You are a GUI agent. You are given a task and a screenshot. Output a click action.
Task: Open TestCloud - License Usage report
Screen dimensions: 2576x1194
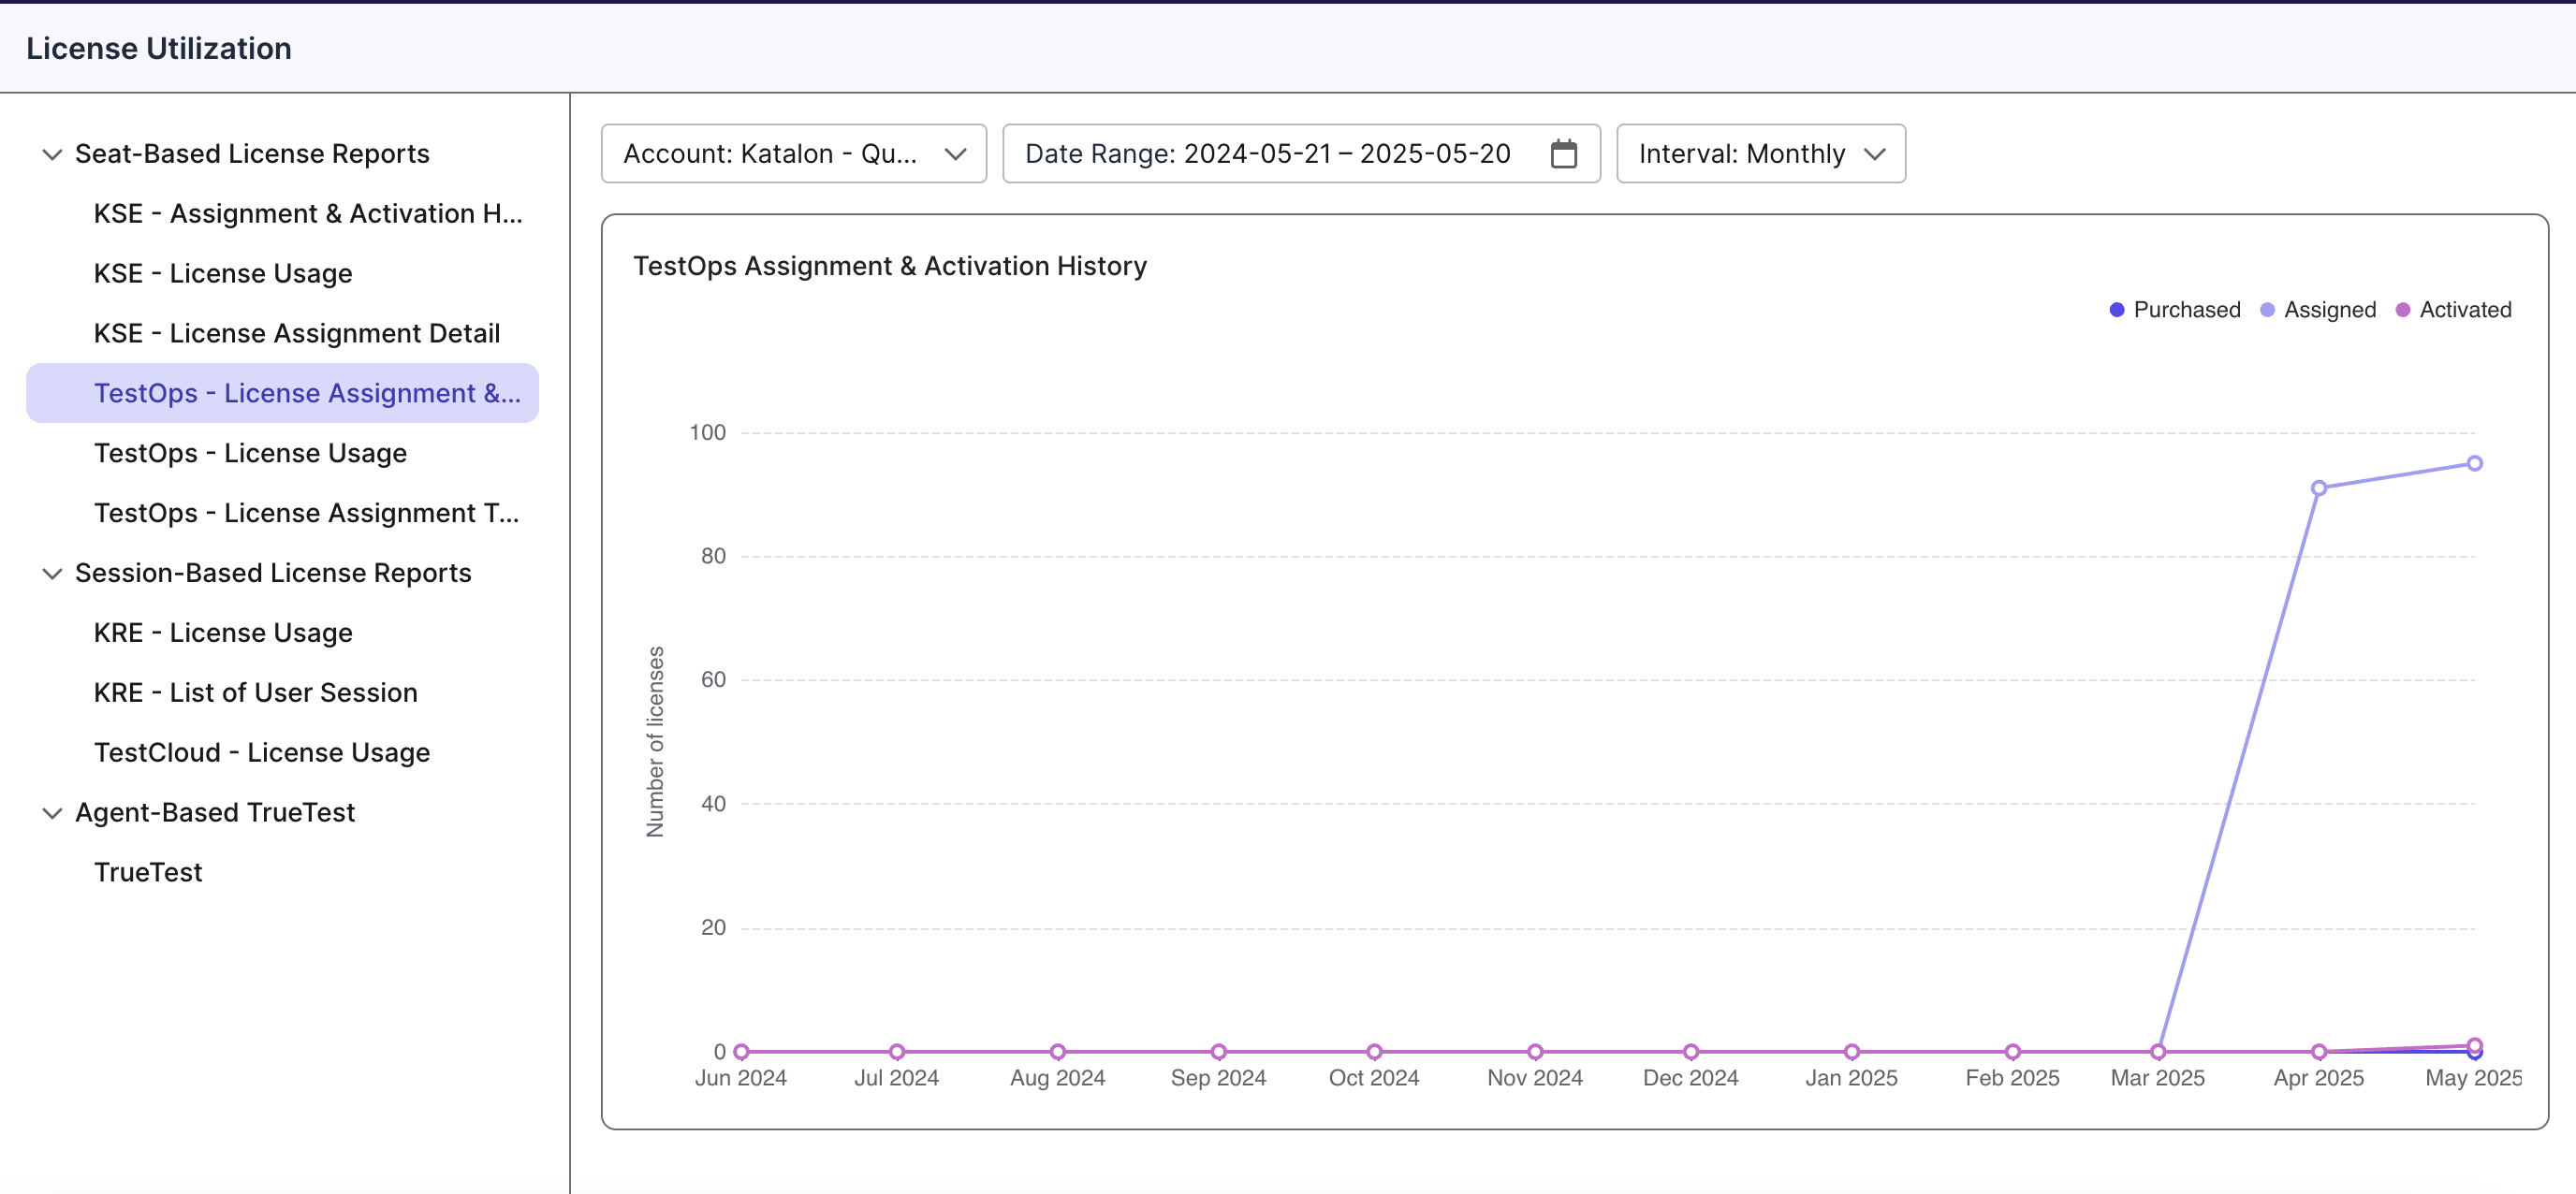click(x=262, y=753)
